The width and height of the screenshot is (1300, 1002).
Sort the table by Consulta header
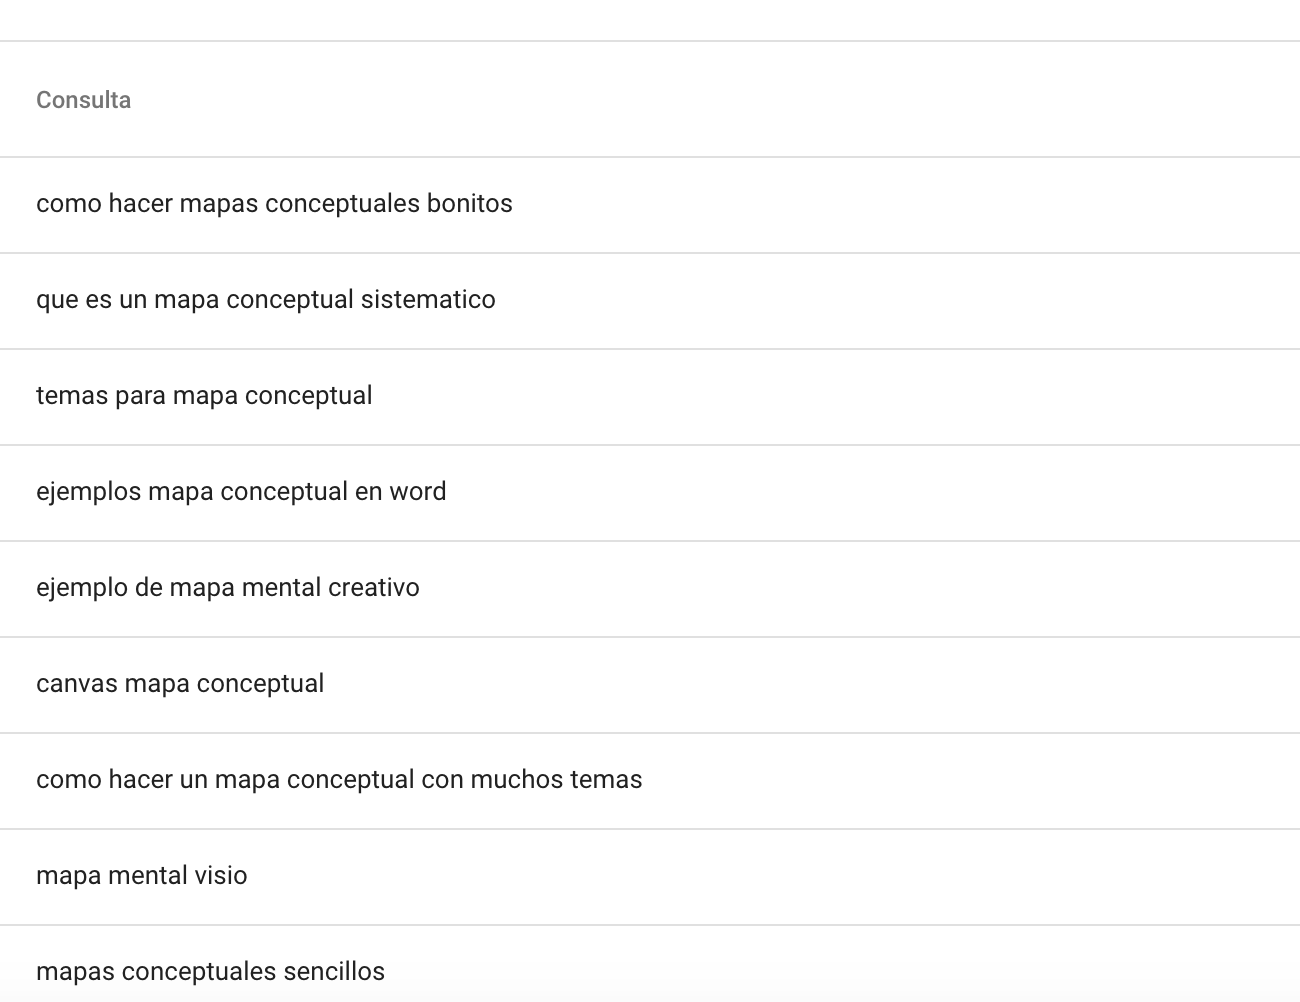tap(83, 100)
